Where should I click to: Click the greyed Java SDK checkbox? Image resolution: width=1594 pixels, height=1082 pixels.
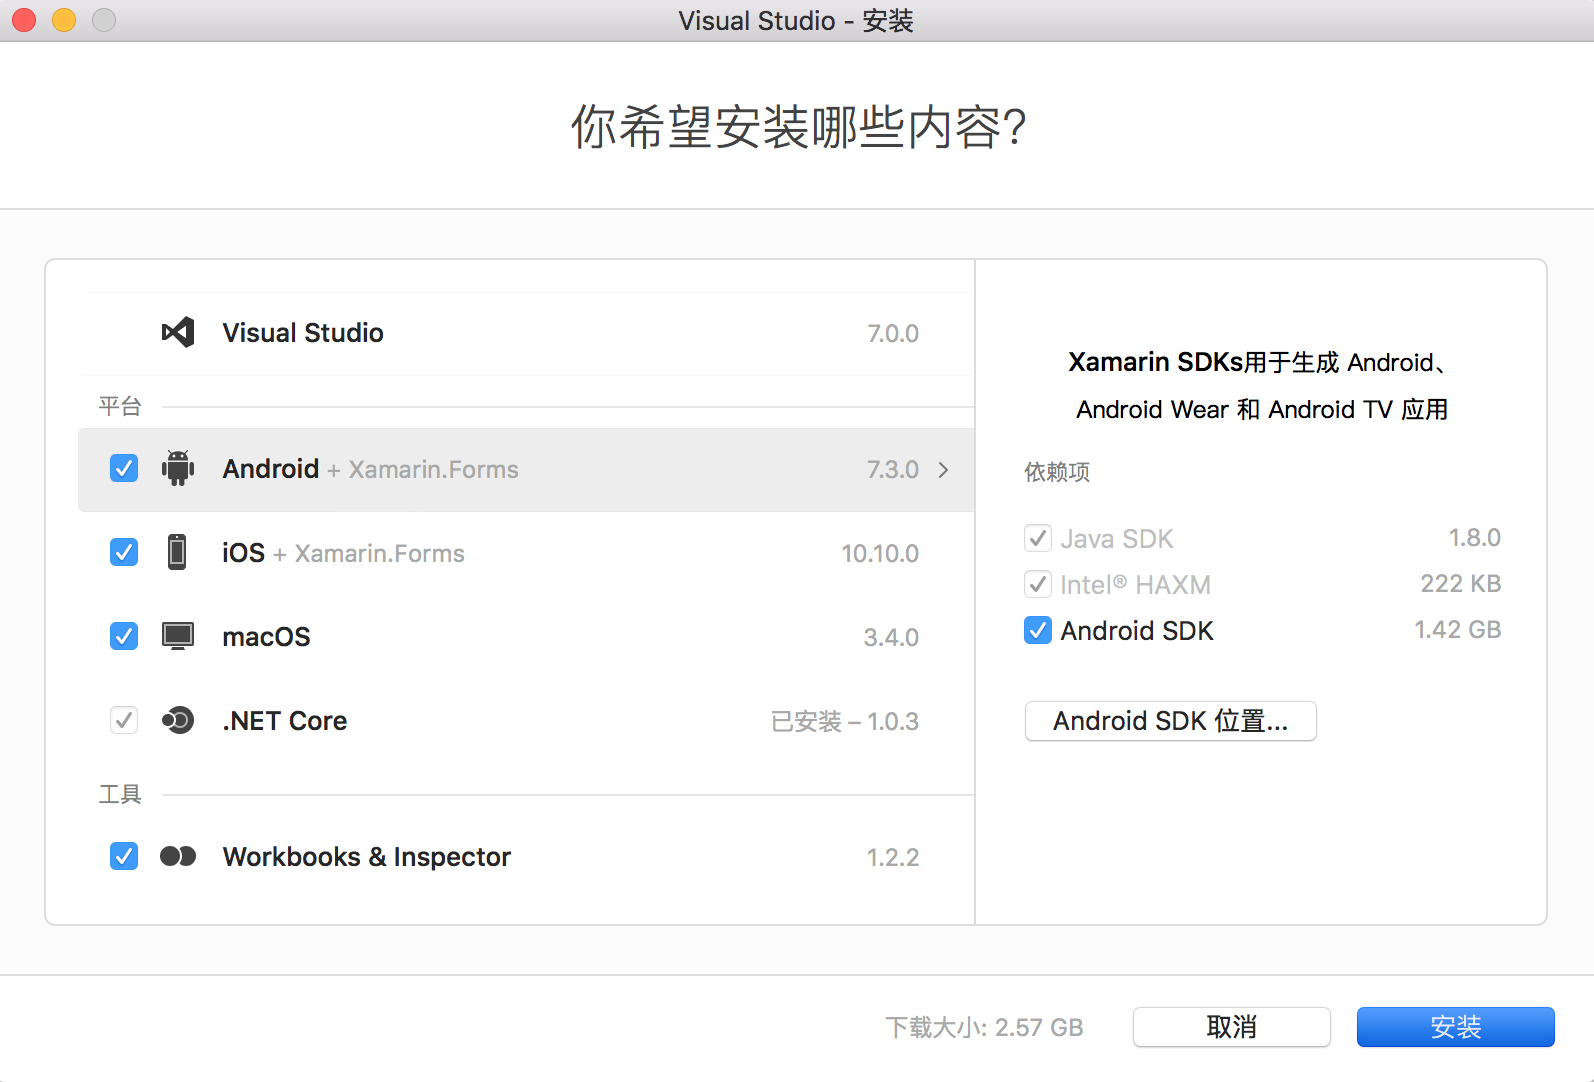1038,538
